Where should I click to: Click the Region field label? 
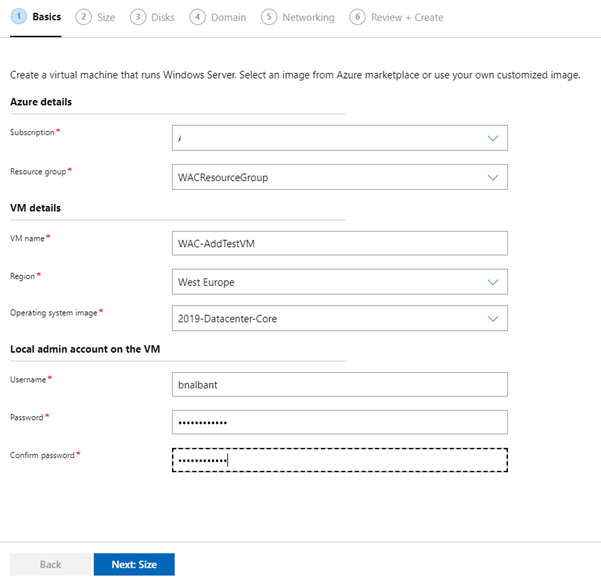[x=23, y=276]
